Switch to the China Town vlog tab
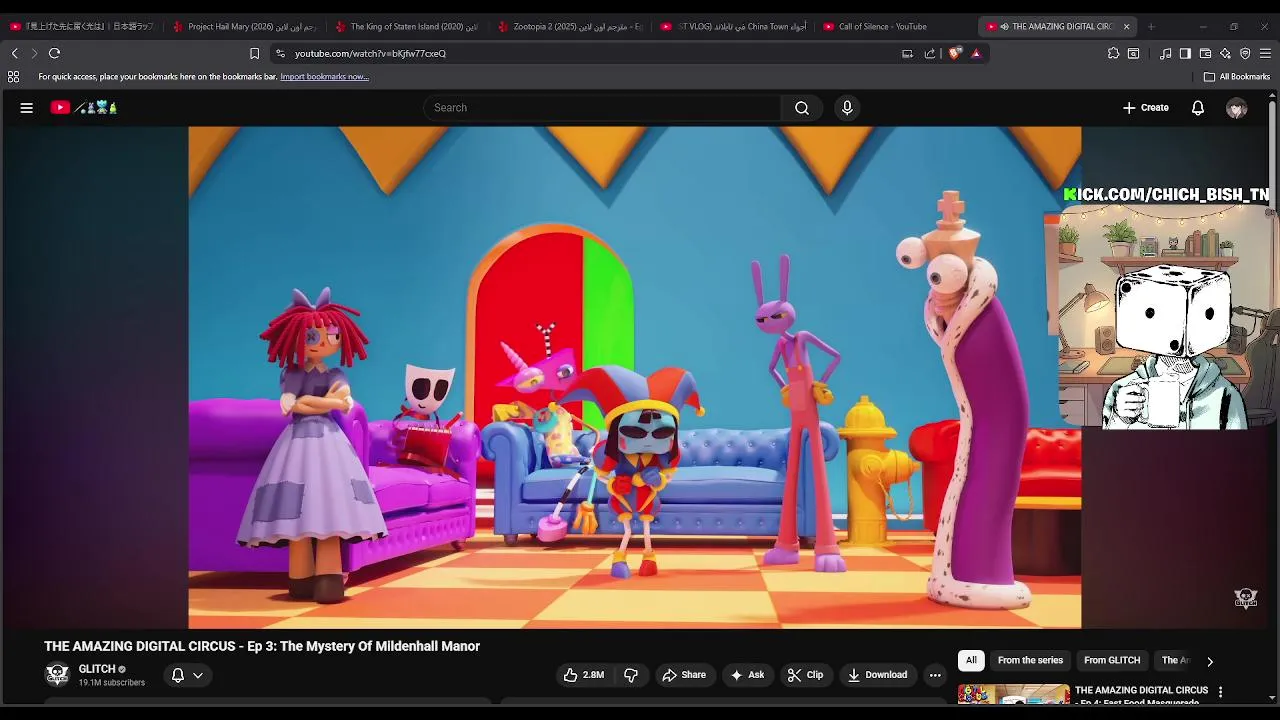The width and height of the screenshot is (1280, 720). [x=733, y=27]
